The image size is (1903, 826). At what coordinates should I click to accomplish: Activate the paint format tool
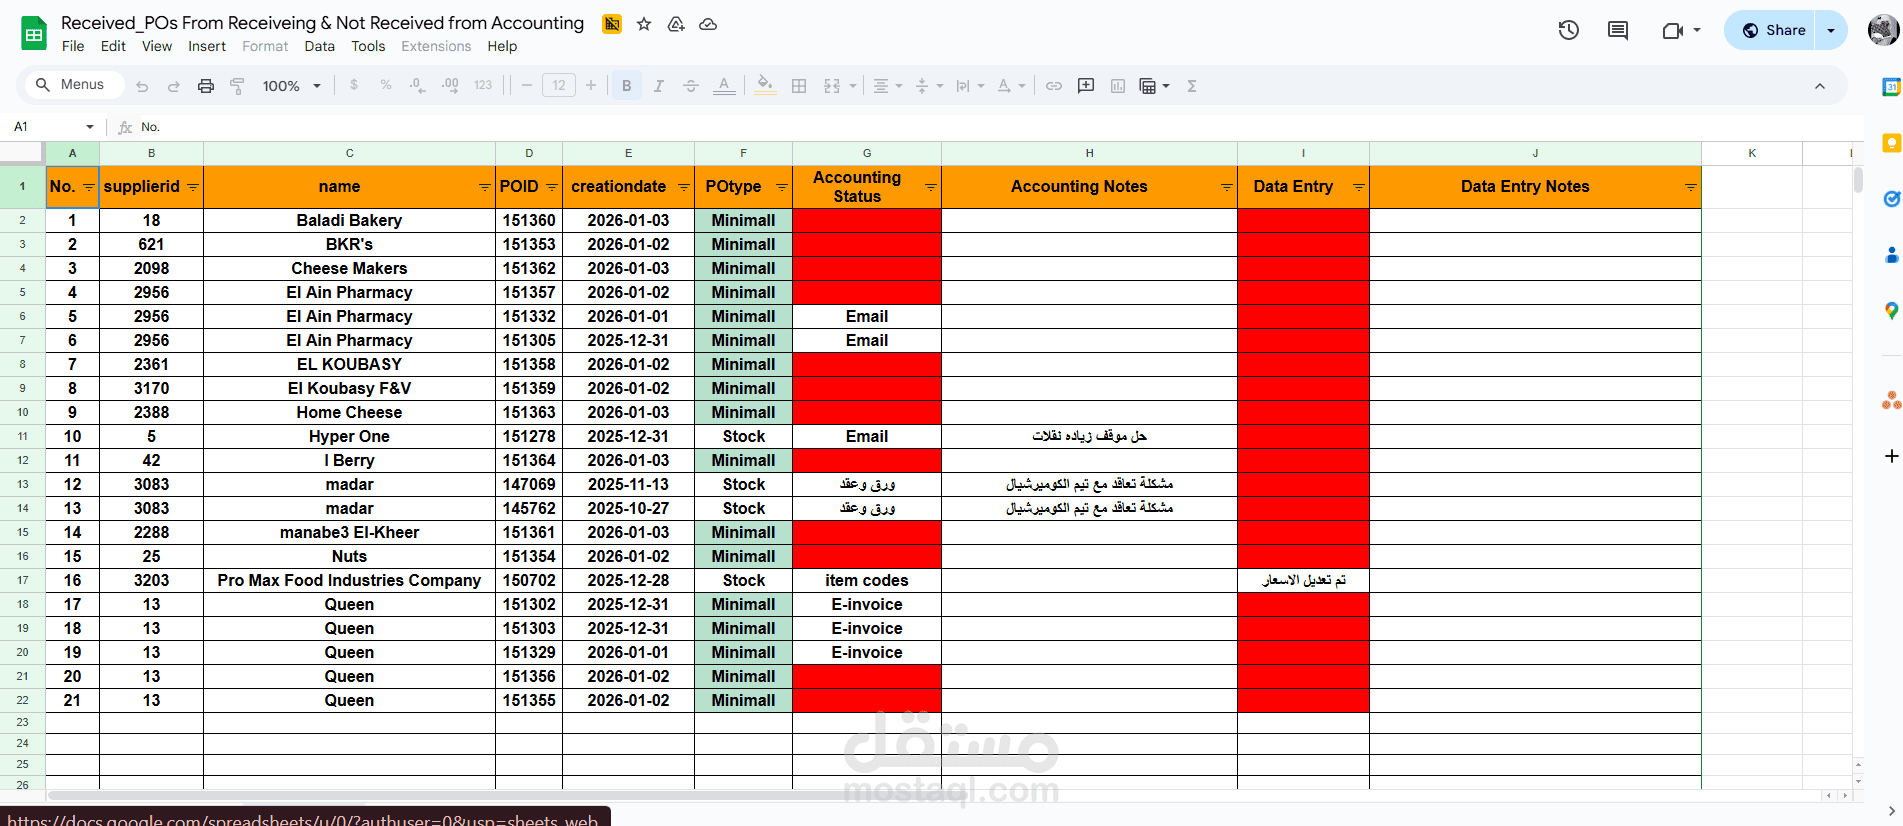click(237, 86)
